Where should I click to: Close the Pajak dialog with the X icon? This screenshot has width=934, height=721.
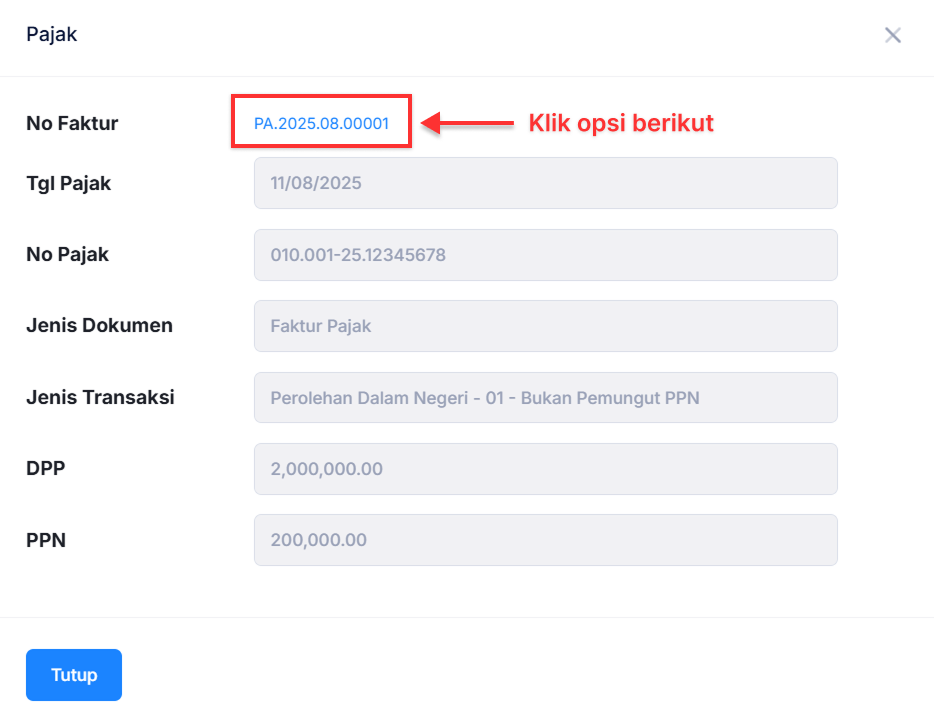click(893, 35)
